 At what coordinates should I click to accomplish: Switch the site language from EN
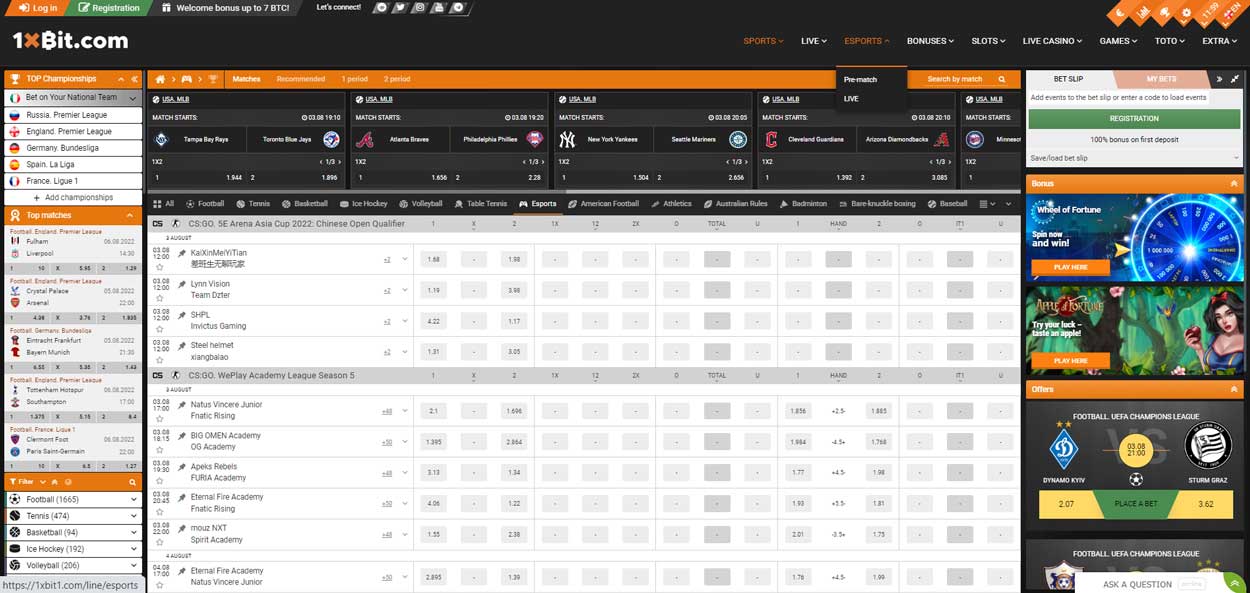tap(1231, 11)
